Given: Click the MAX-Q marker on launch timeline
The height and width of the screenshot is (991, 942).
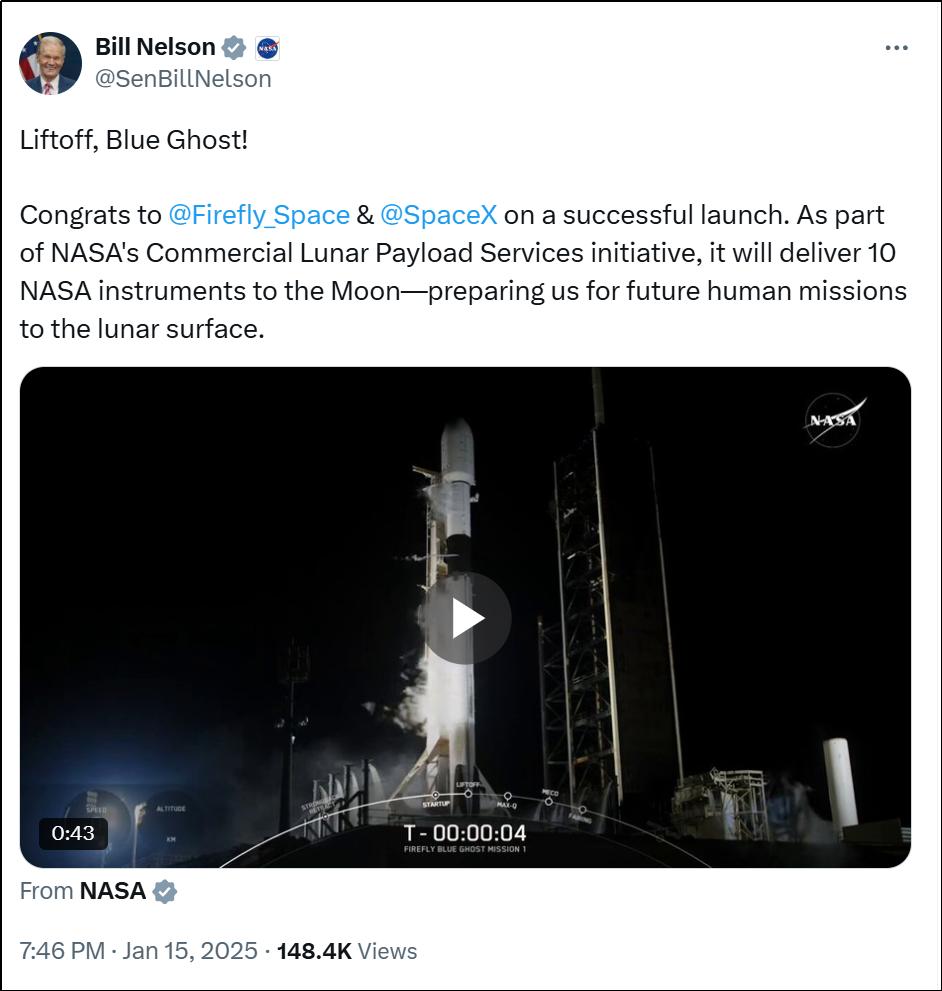Looking at the screenshot, I should tap(506, 799).
